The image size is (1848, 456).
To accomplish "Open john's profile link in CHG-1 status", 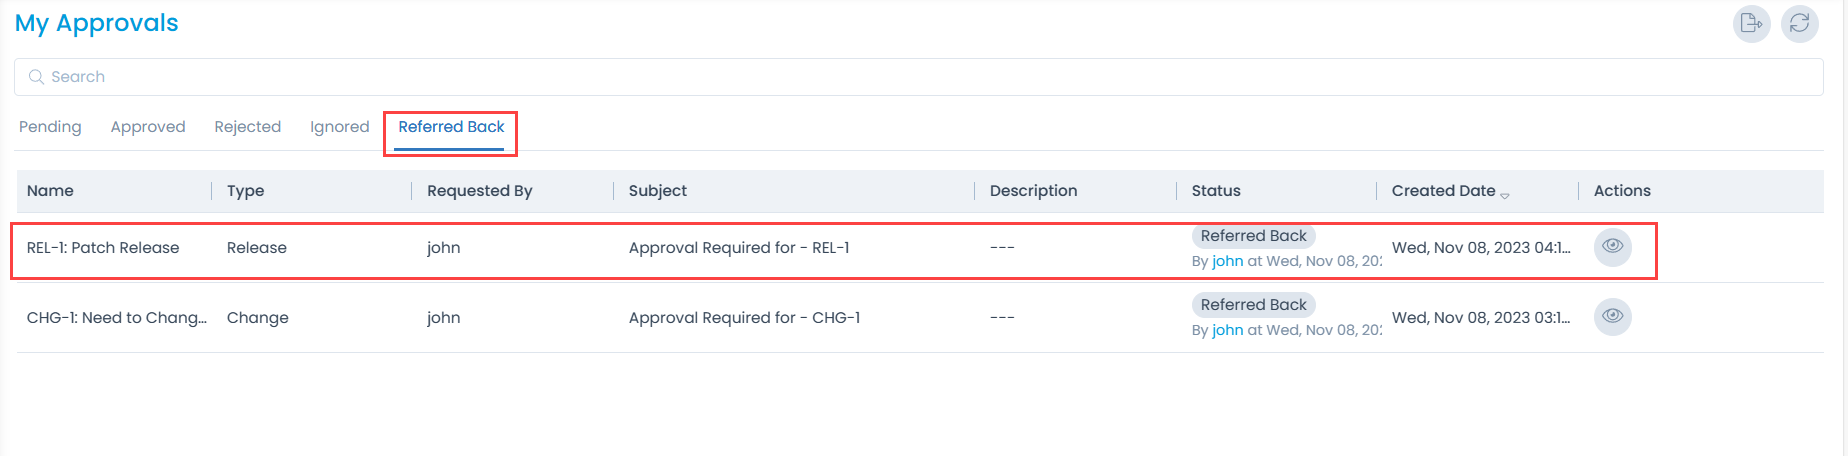I will point(1227,330).
